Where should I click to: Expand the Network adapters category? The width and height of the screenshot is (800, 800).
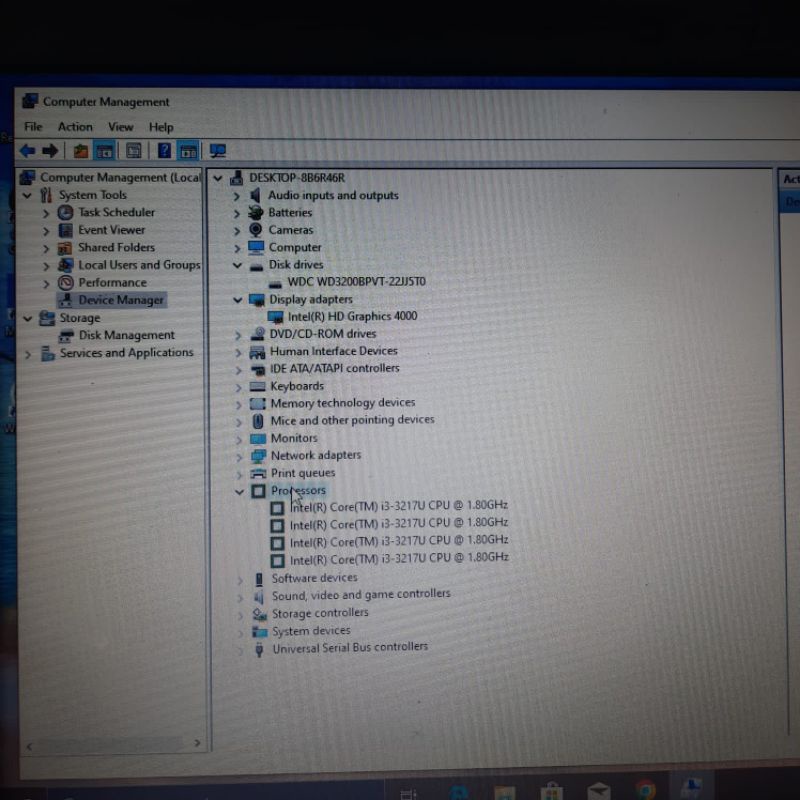point(237,455)
